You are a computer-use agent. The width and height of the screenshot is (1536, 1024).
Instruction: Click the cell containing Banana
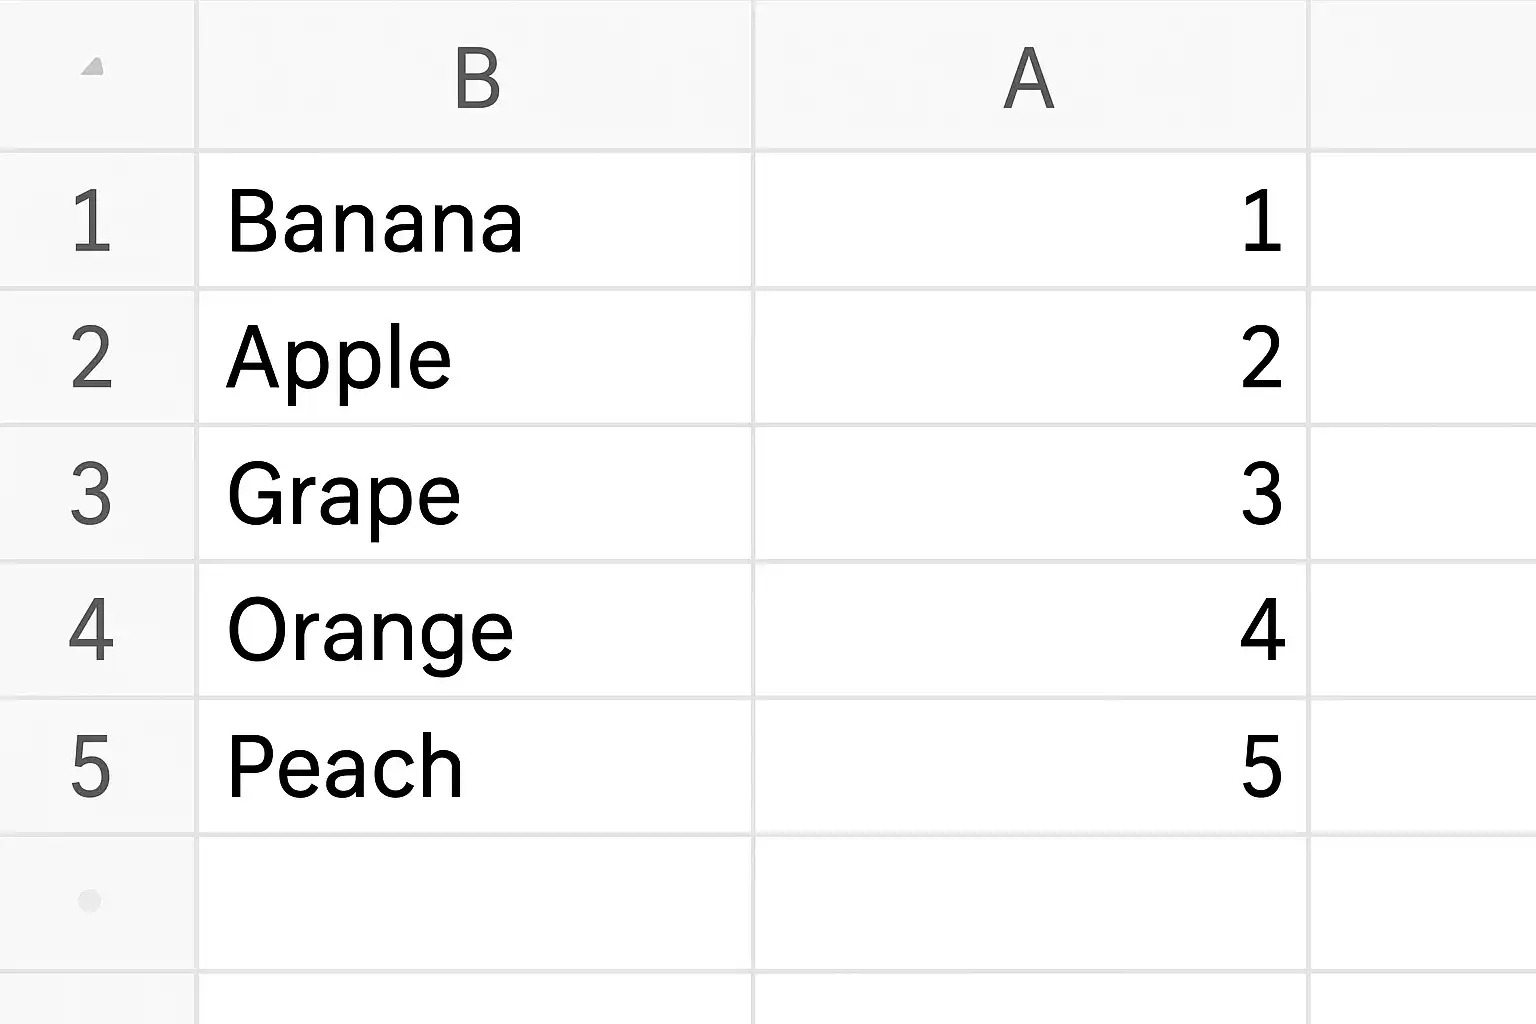tap(475, 221)
